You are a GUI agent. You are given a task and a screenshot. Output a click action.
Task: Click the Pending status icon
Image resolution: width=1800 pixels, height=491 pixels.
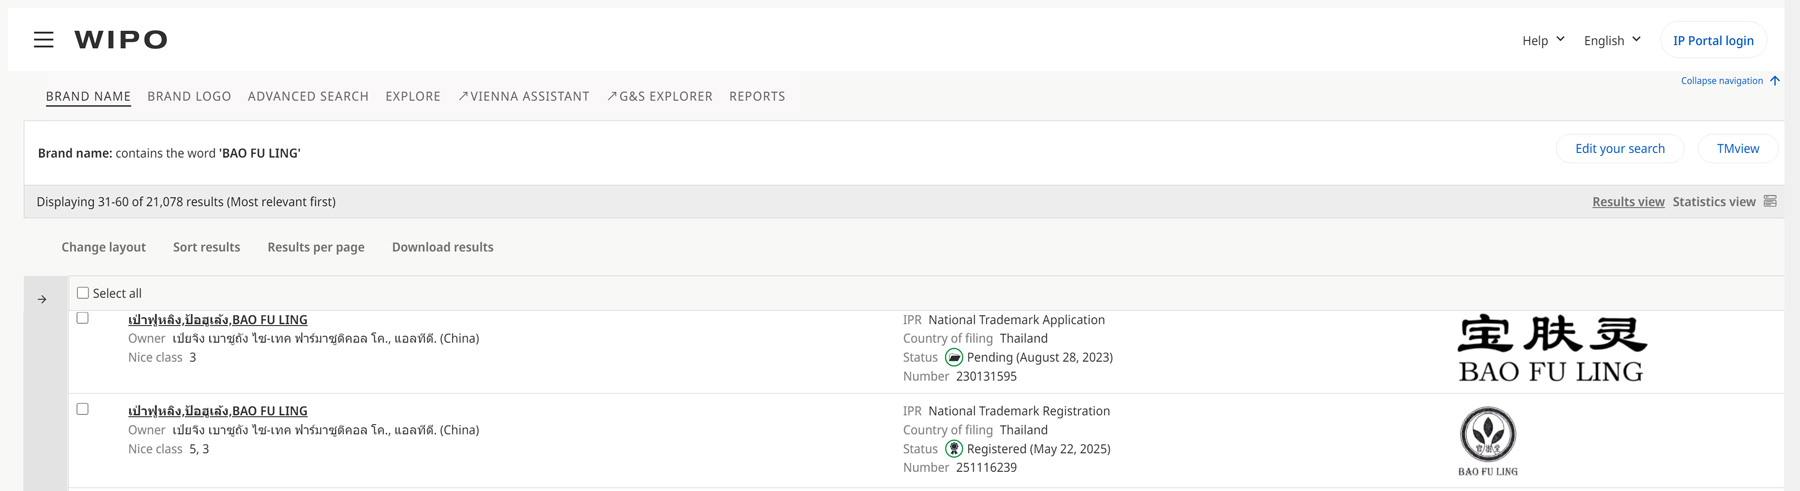(954, 357)
